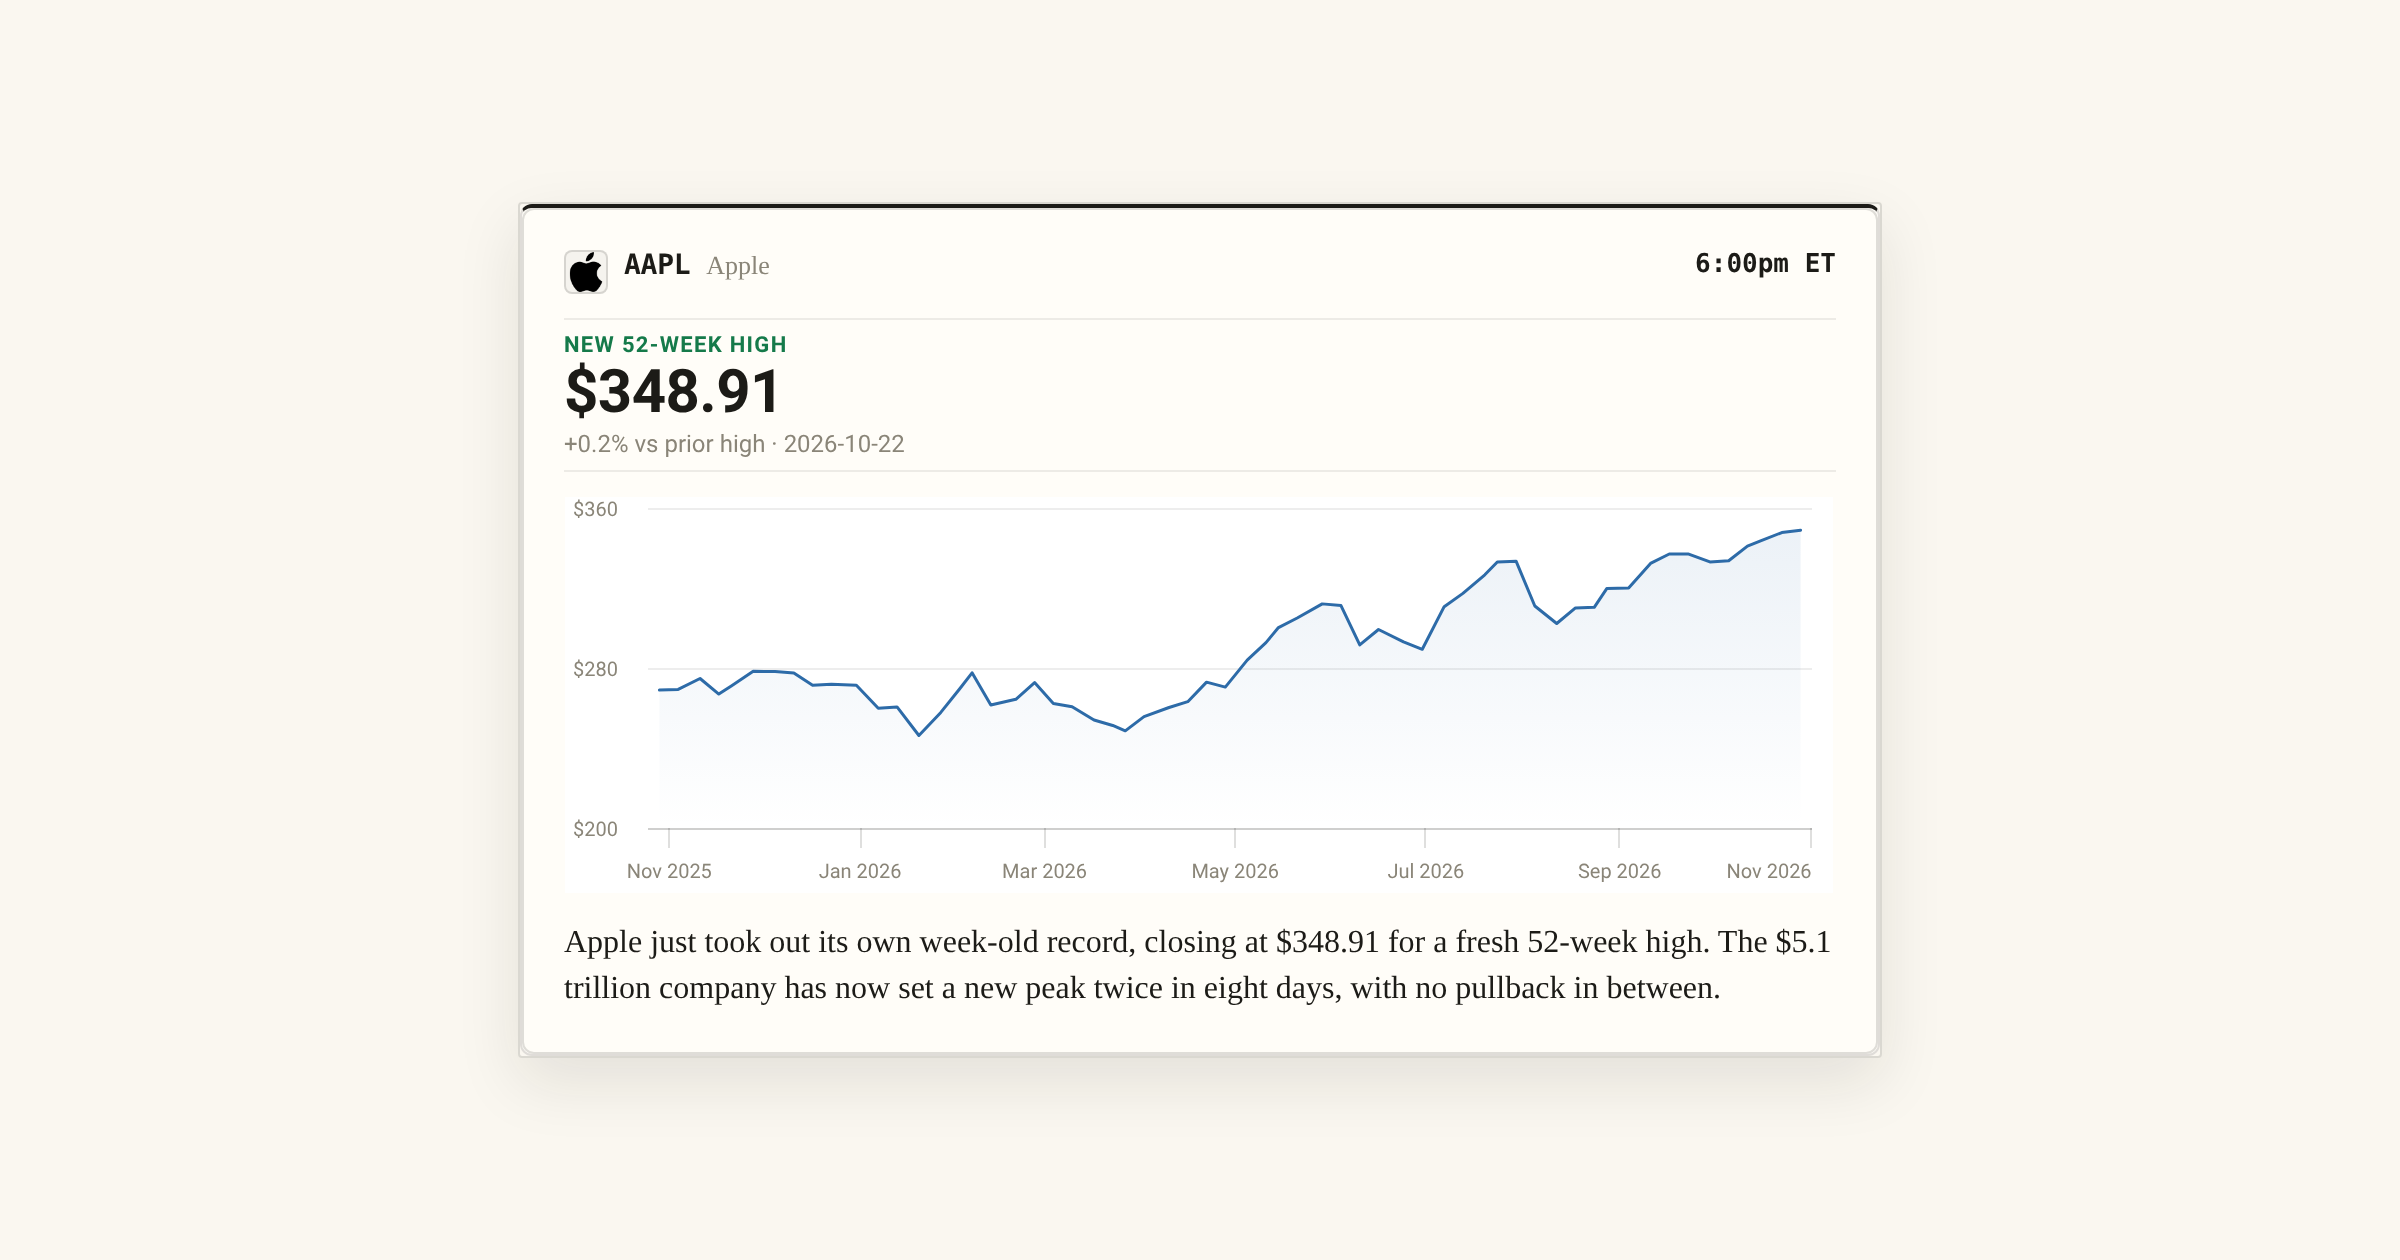Select the AAPL ticker symbol
This screenshot has width=2400, height=1260.
coord(657,265)
